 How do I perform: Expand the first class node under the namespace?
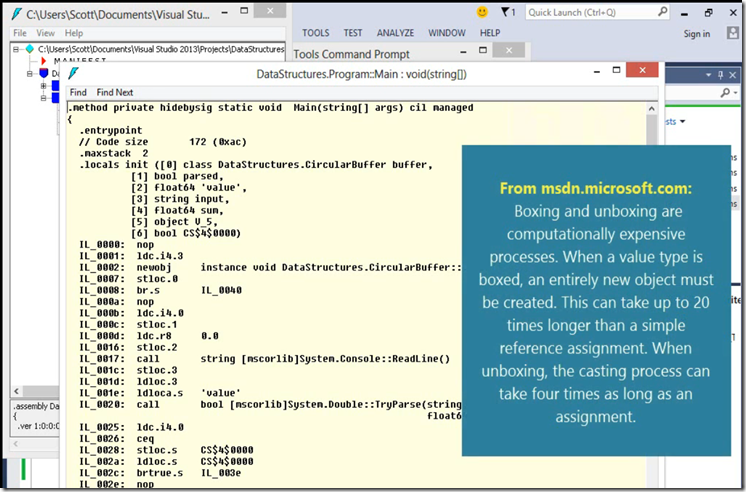[x=43, y=86]
